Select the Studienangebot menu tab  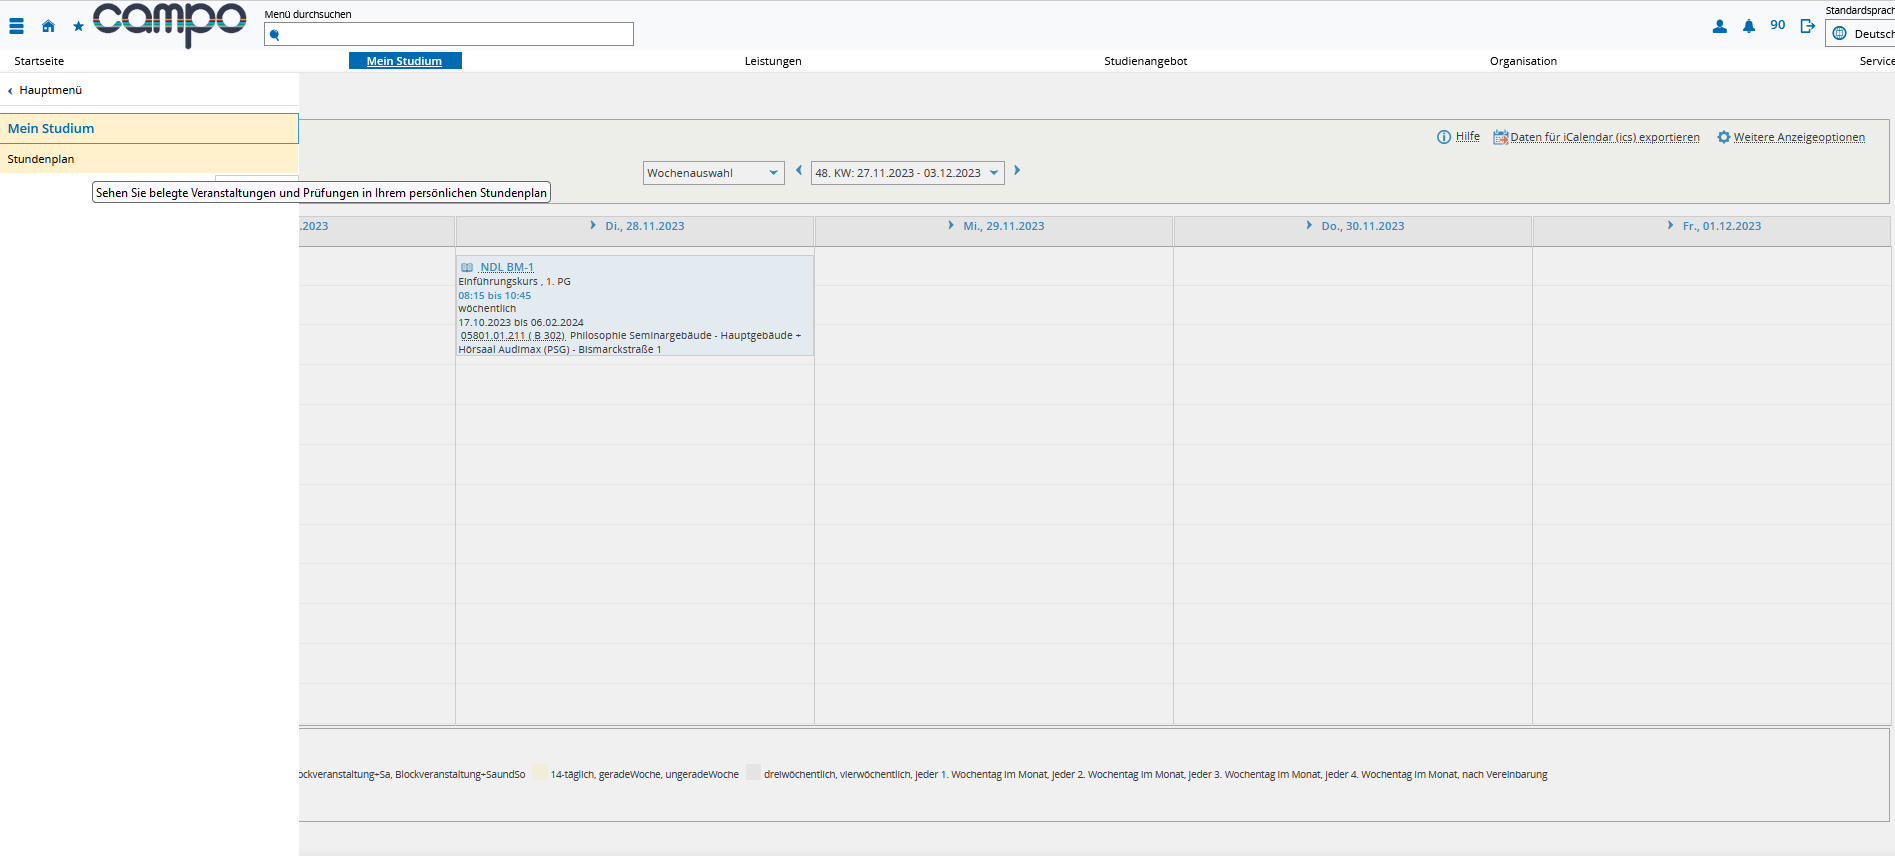[x=1146, y=61]
